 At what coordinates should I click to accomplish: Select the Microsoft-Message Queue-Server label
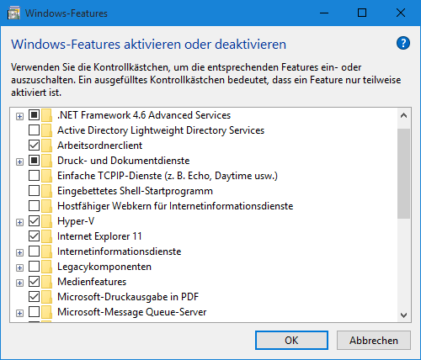pos(132,312)
